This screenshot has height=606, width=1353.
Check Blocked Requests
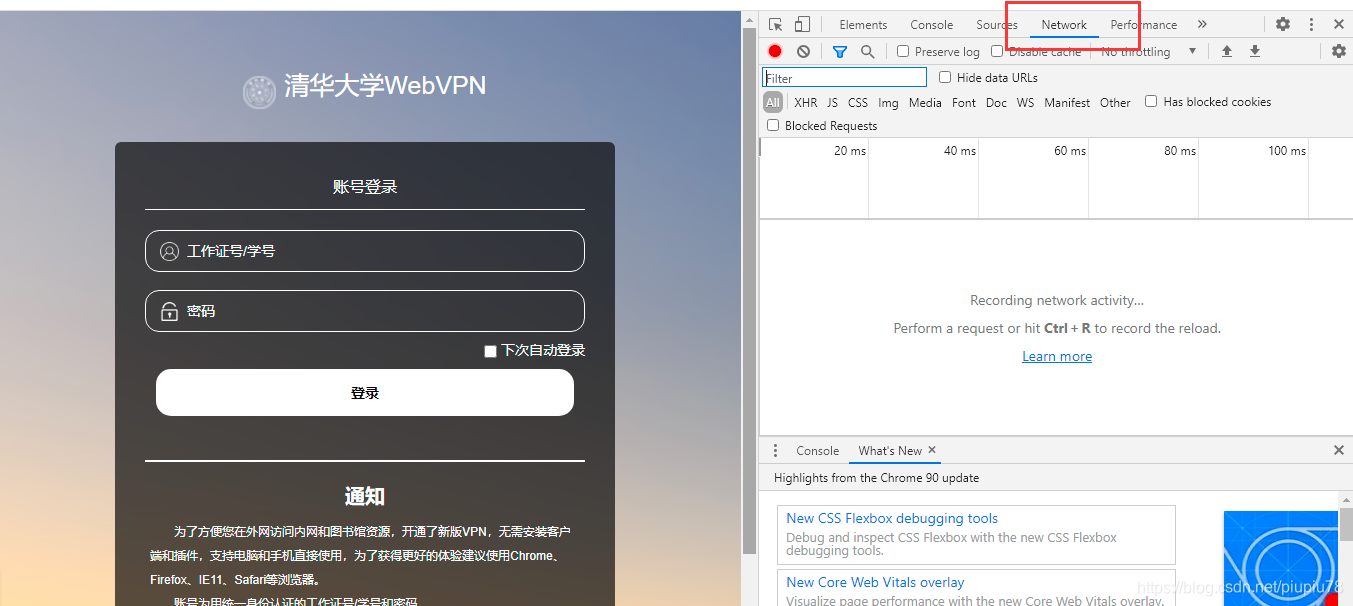pos(773,125)
